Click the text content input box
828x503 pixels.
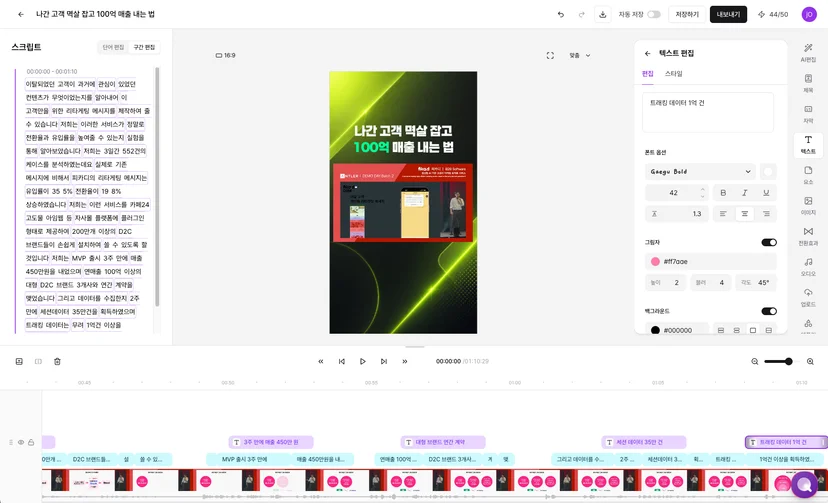pos(708,112)
